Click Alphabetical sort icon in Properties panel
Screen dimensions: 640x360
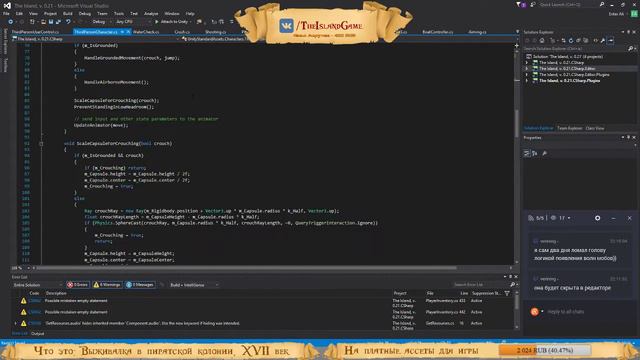535,153
